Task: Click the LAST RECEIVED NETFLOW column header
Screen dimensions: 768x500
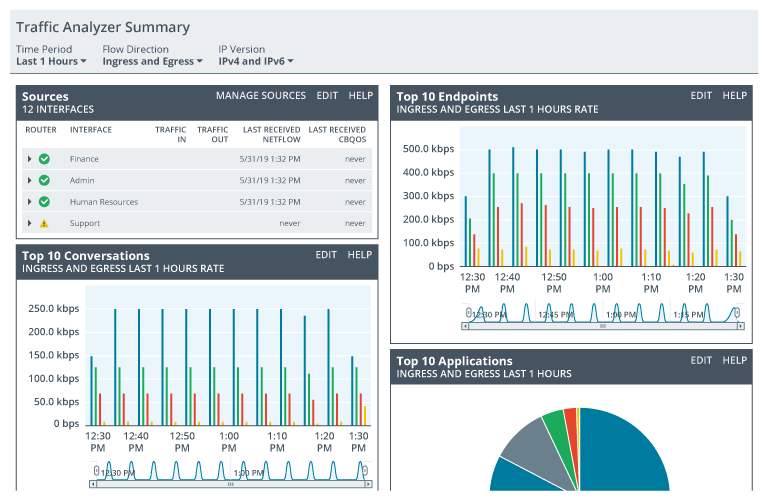Action: 272,134
